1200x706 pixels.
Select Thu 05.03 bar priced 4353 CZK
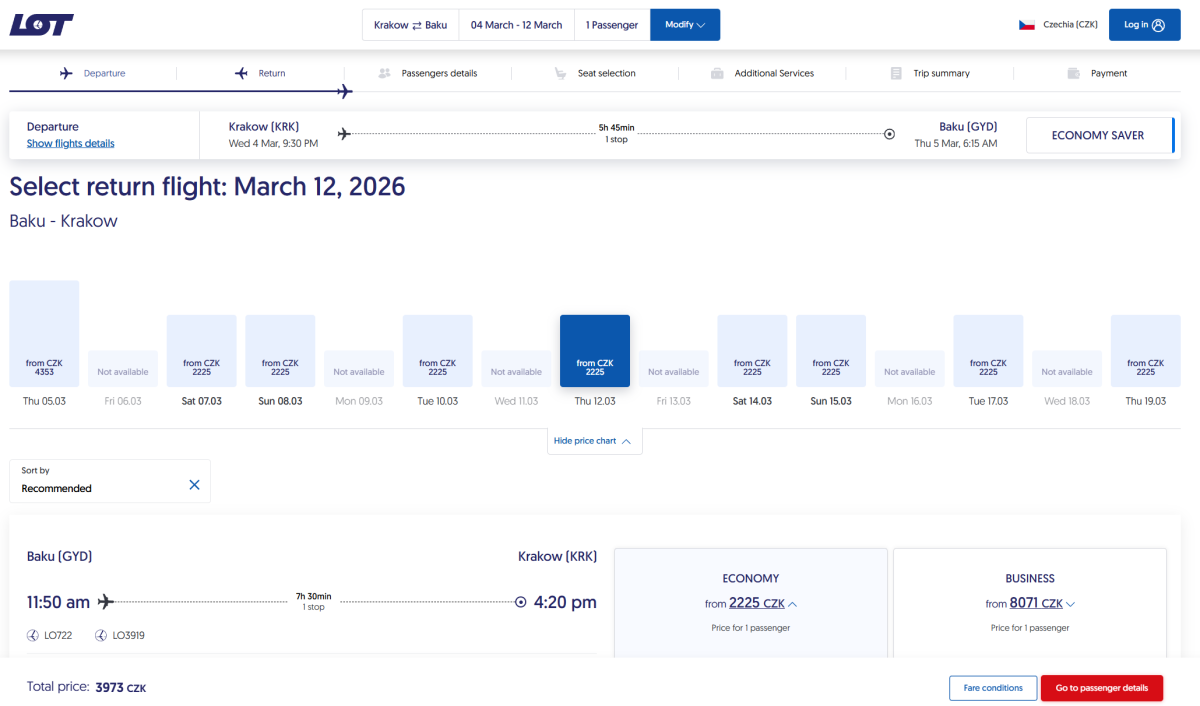pyautogui.click(x=44, y=334)
